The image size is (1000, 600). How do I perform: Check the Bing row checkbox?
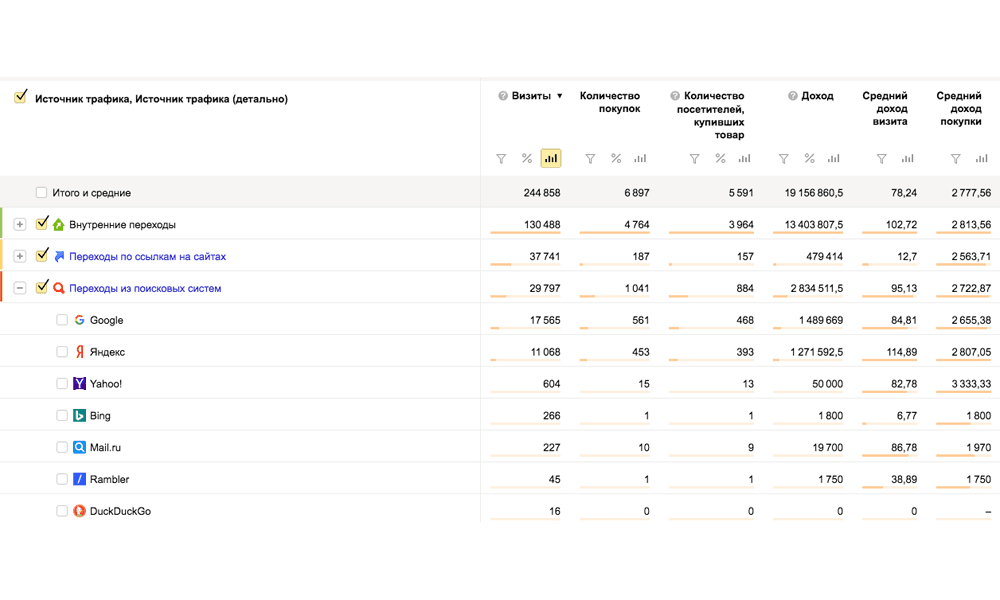62,415
